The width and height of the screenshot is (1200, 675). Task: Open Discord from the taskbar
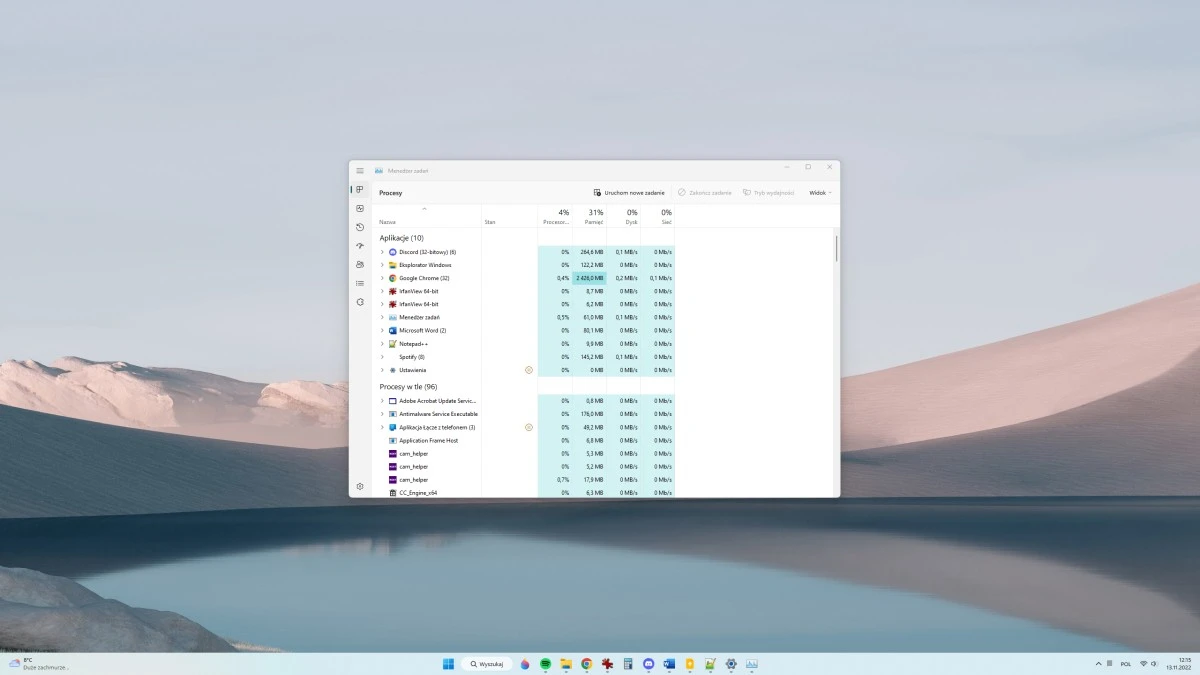648,663
